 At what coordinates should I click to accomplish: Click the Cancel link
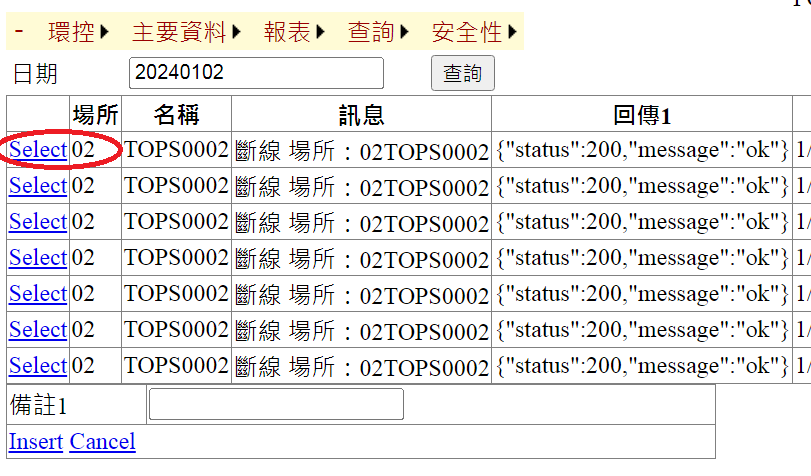coord(102,442)
